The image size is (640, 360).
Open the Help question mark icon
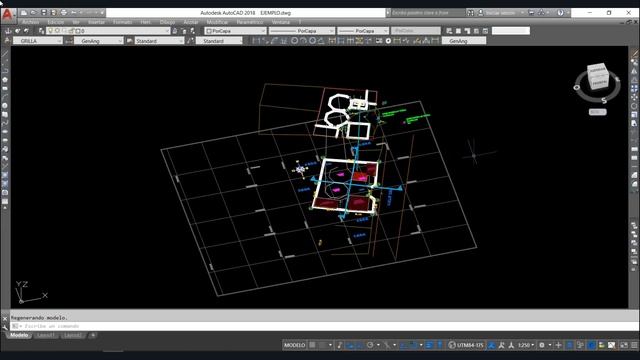(560, 13)
